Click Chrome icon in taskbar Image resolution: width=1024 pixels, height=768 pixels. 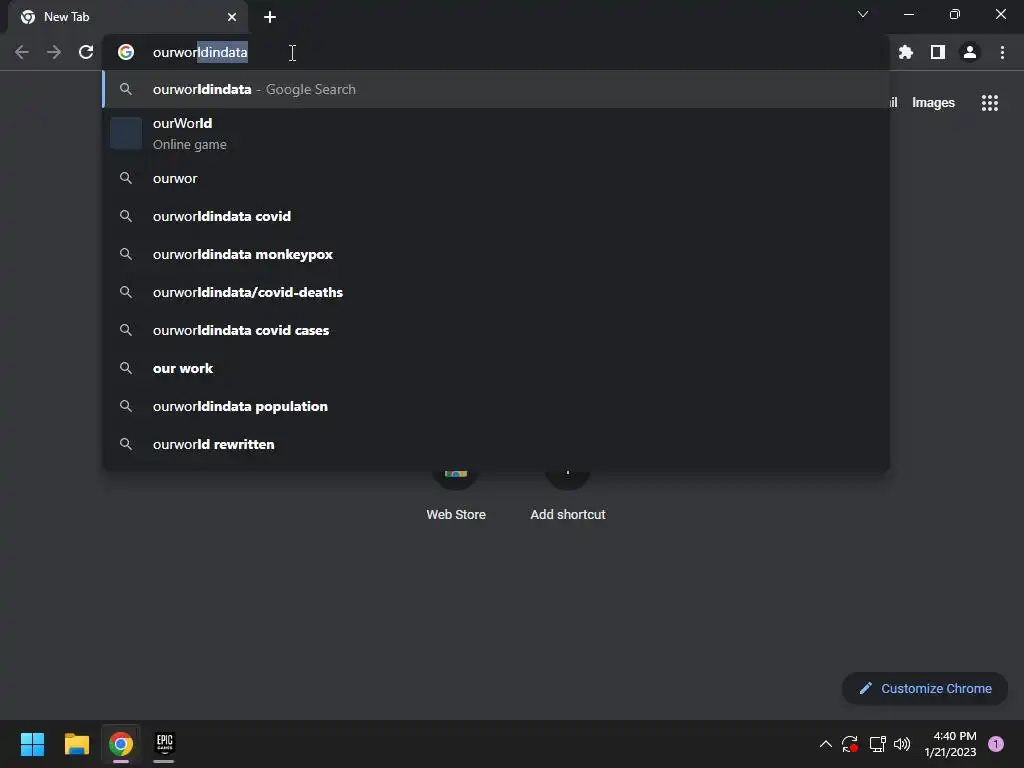pyautogui.click(x=121, y=744)
